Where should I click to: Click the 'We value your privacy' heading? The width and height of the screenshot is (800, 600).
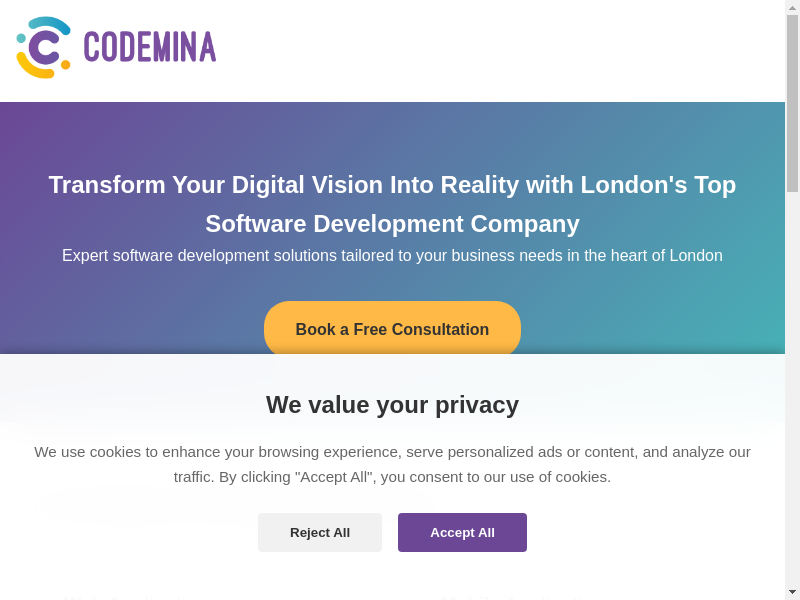pyautogui.click(x=392, y=405)
